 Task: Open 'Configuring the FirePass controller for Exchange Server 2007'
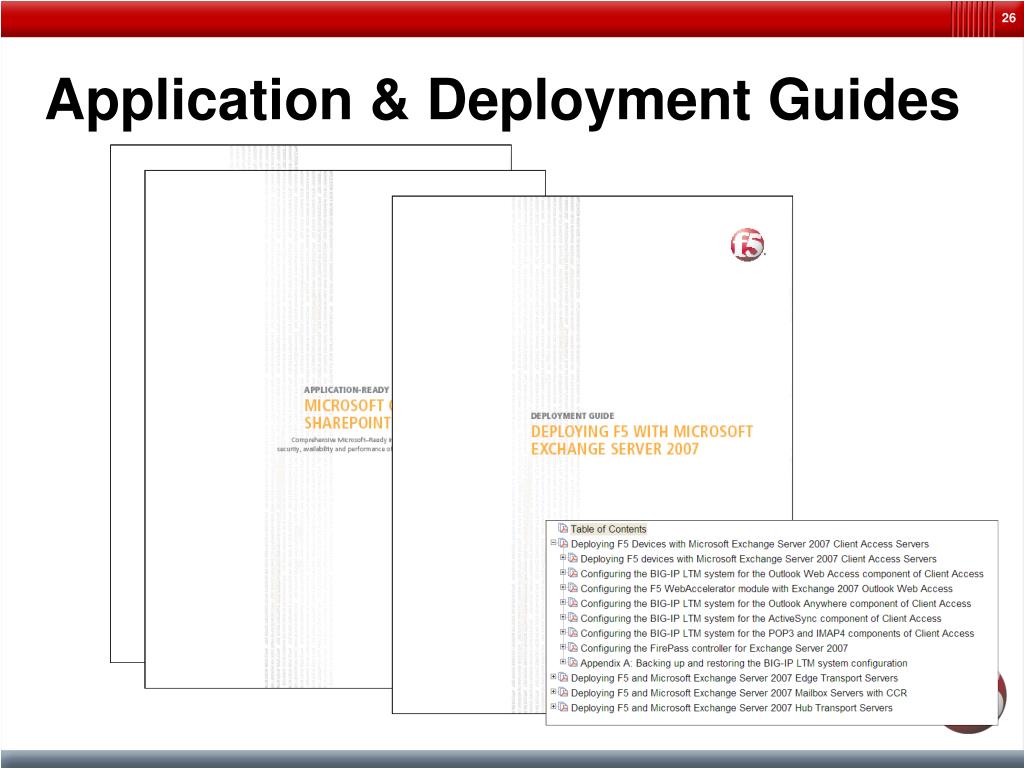(714, 648)
